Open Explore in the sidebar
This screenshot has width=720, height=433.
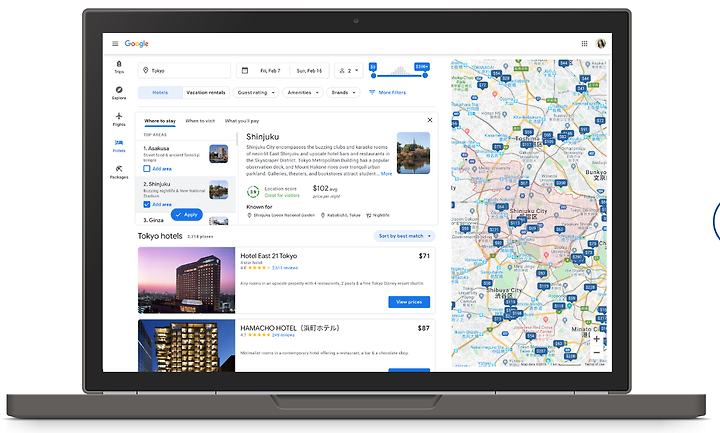tap(119, 93)
